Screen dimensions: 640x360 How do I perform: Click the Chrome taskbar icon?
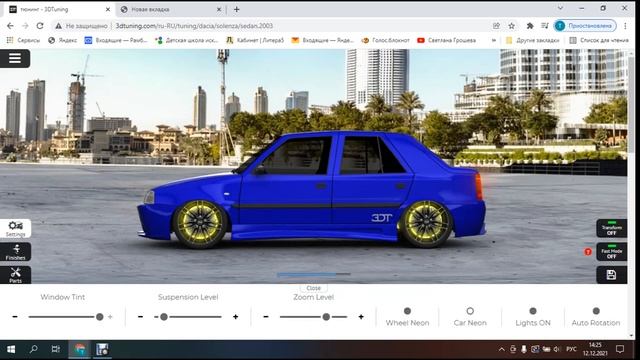(80, 349)
